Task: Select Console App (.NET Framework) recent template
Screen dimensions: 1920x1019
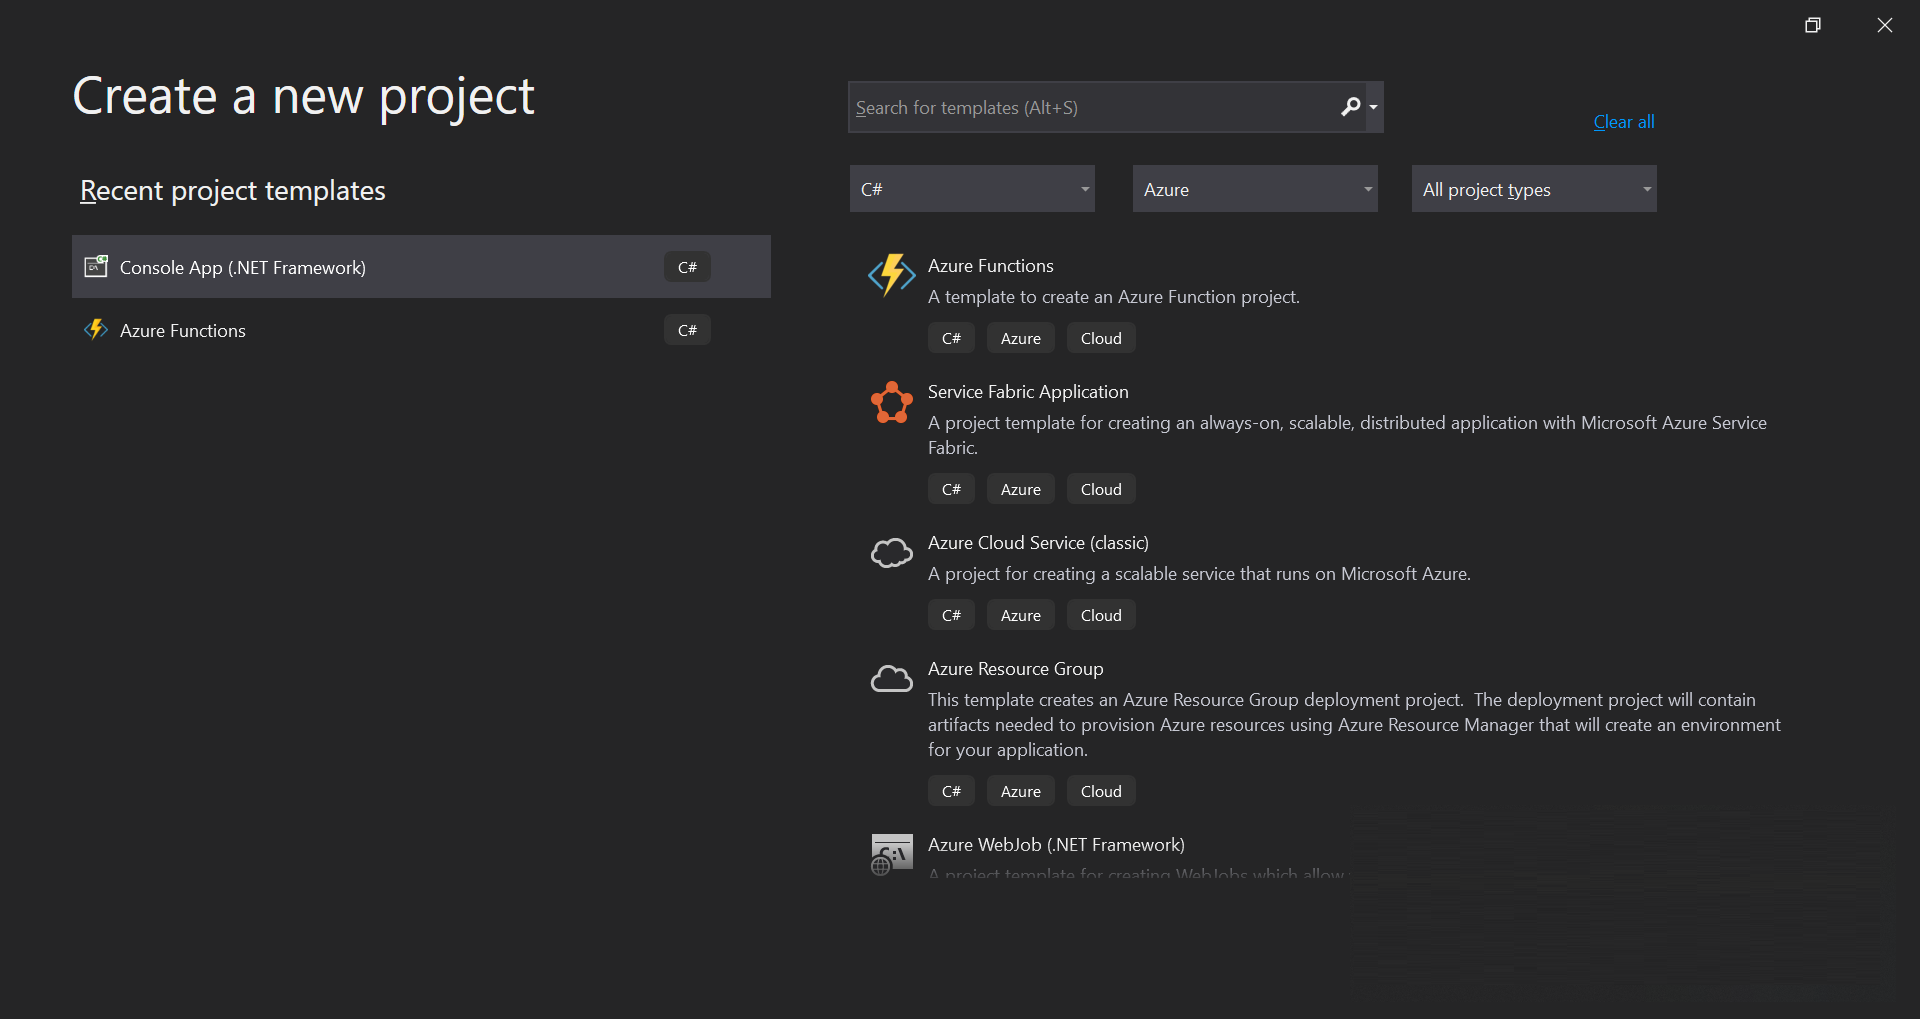Action: (421, 267)
